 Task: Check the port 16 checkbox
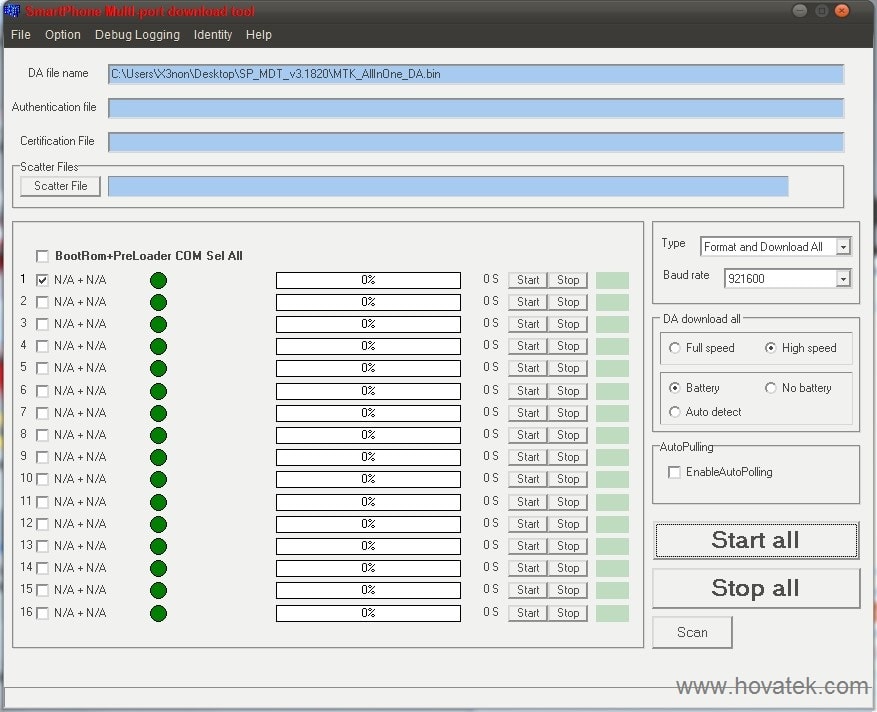point(42,613)
